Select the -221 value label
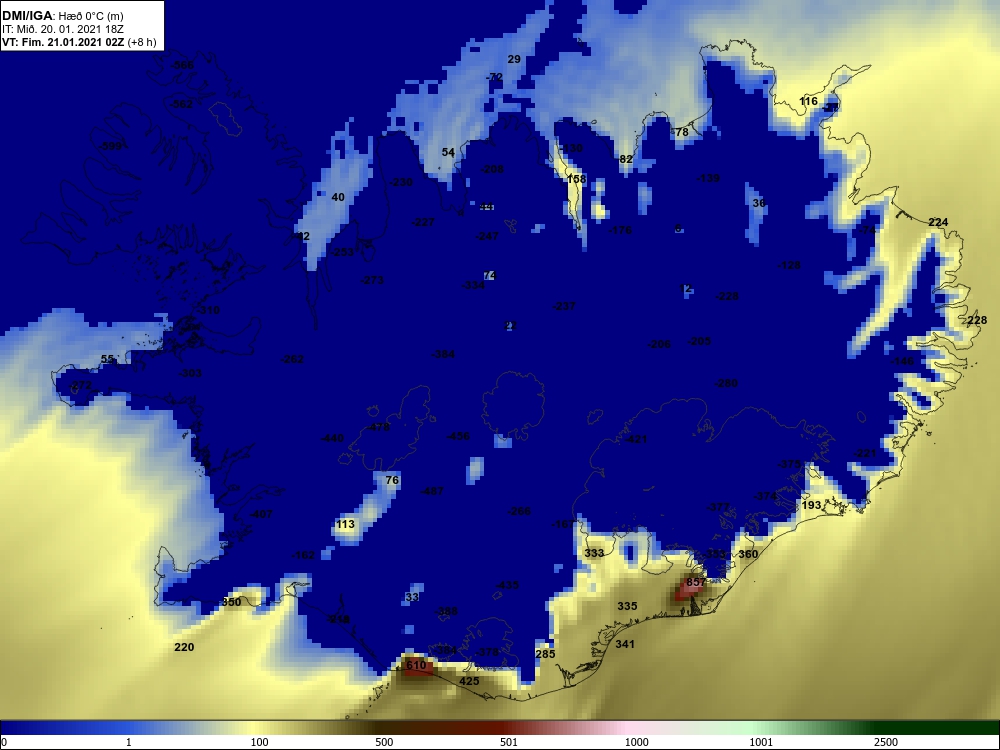 point(865,453)
